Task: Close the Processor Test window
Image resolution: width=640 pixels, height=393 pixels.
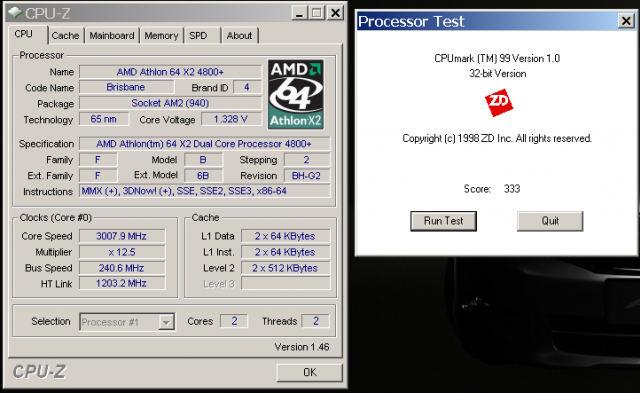Action: (626, 20)
